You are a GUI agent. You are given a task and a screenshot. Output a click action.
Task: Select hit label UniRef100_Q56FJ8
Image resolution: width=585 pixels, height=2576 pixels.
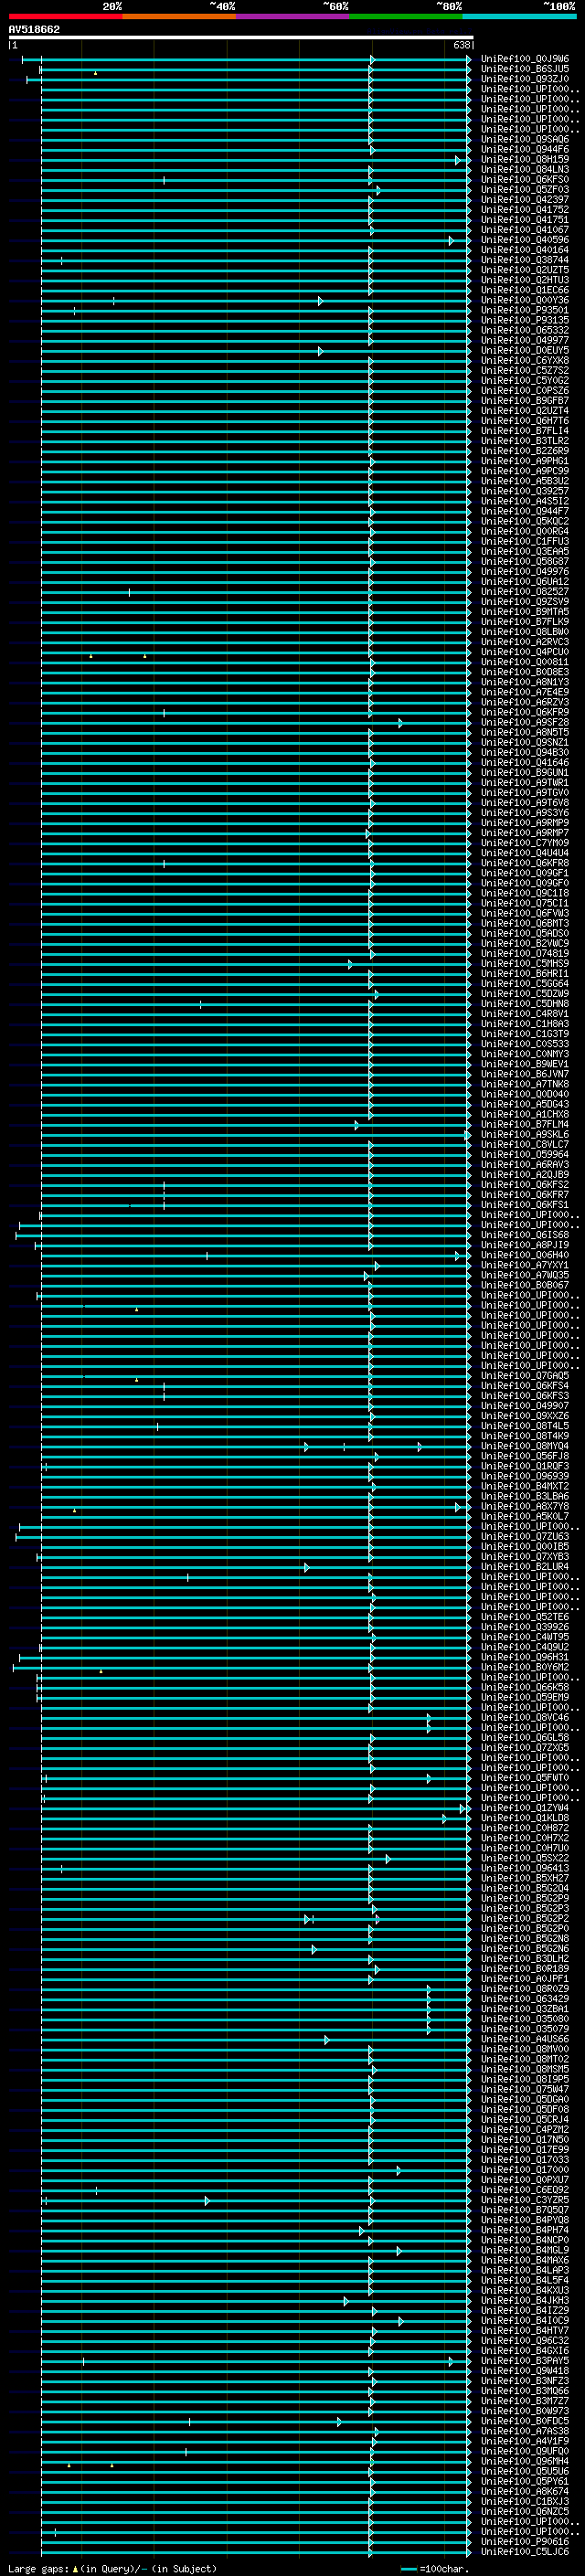[x=525, y=1456]
